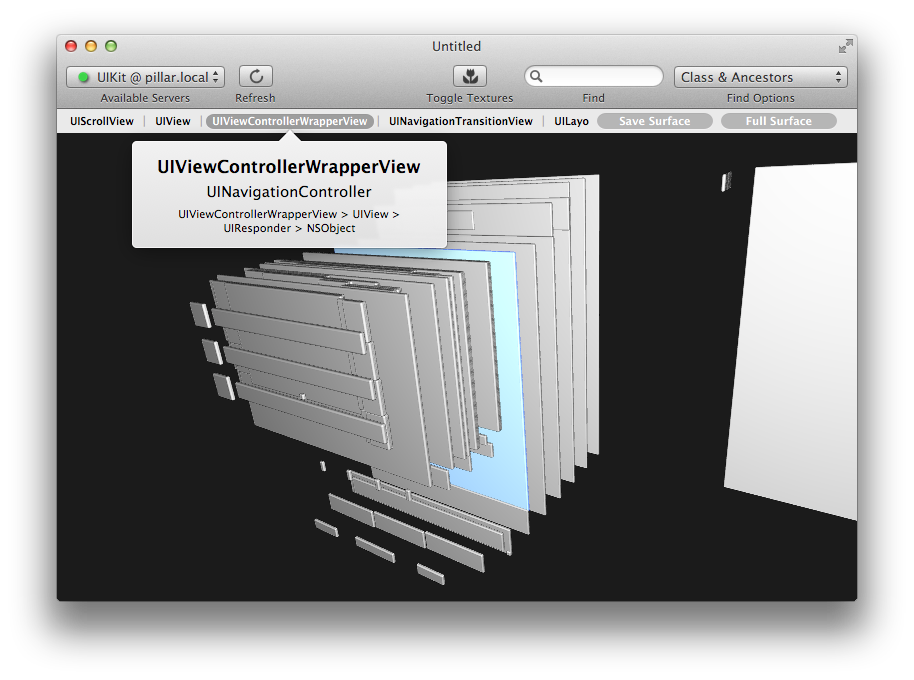The image size is (914, 680).
Task: Click the Refresh circular arrow button
Action: tap(256, 76)
